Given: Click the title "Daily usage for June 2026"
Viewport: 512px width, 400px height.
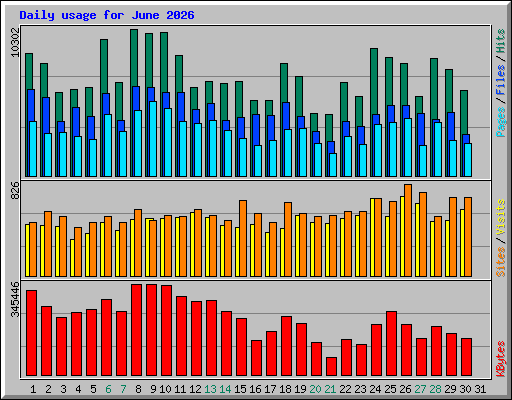Looking at the screenshot, I should [107, 15].
